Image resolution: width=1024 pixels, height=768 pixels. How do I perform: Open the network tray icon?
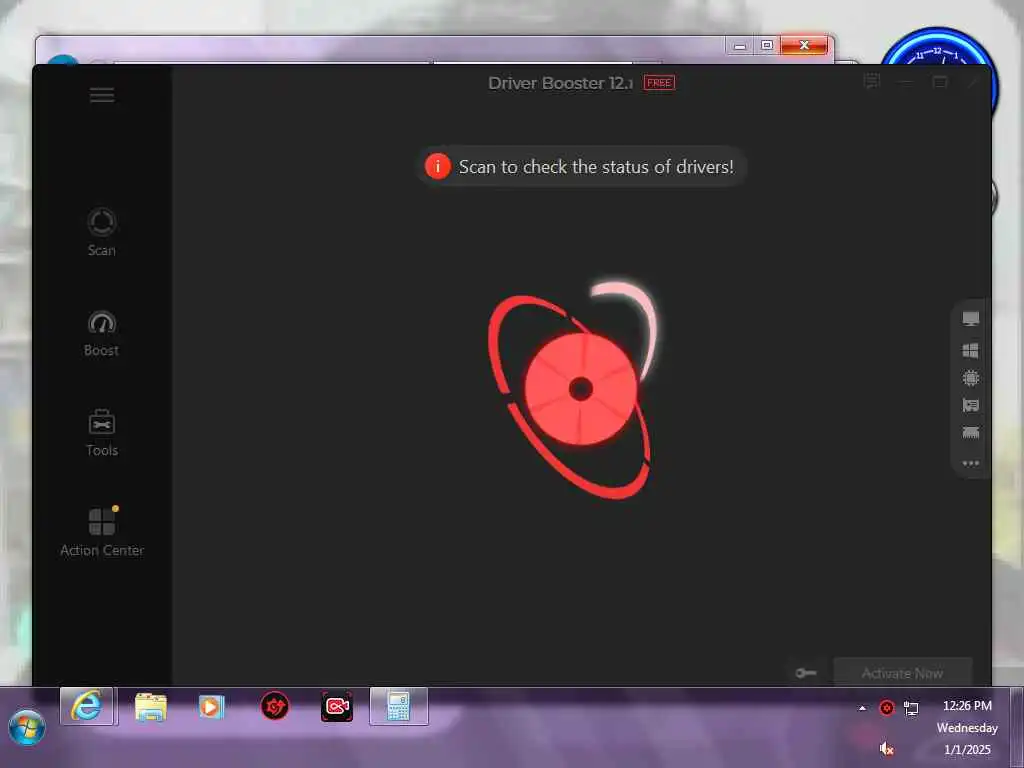910,708
